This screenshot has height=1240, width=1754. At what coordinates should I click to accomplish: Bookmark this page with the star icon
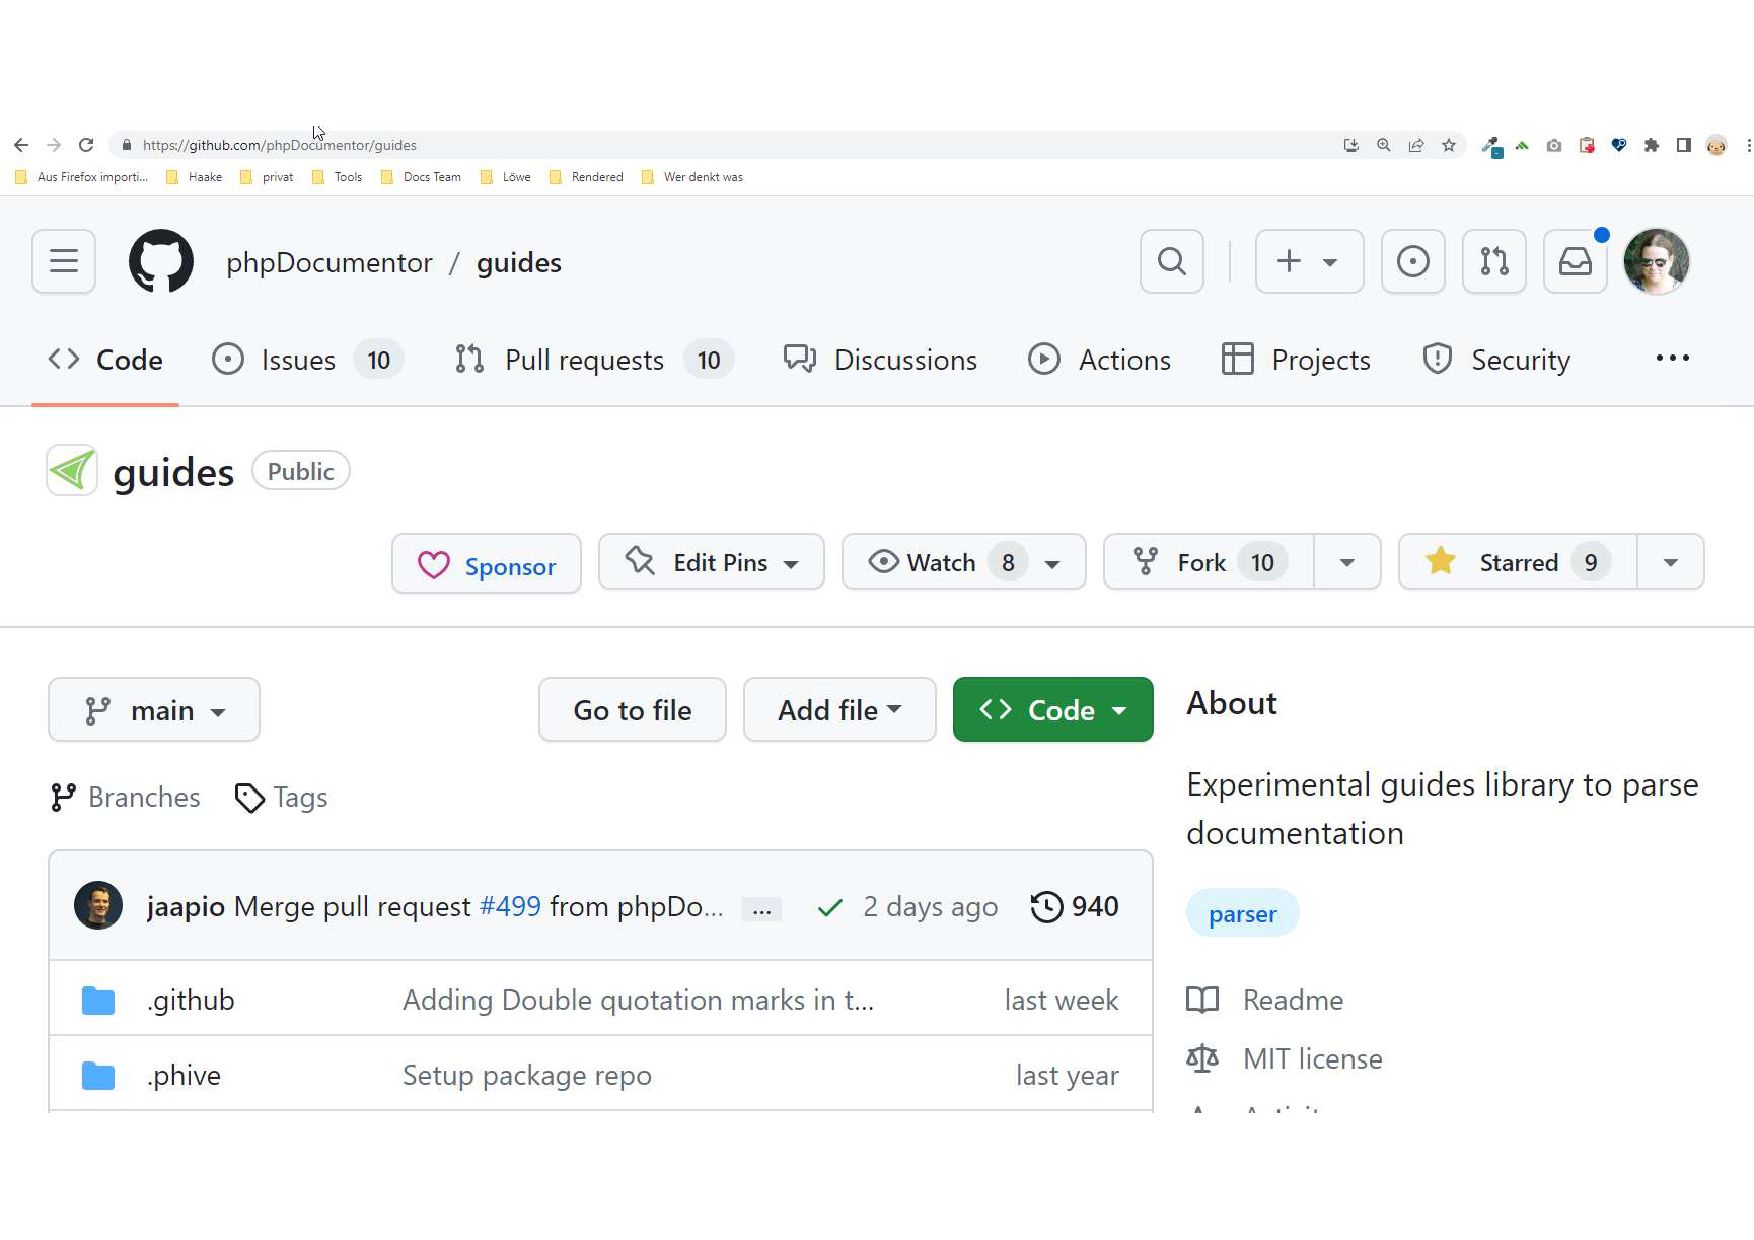[1449, 145]
